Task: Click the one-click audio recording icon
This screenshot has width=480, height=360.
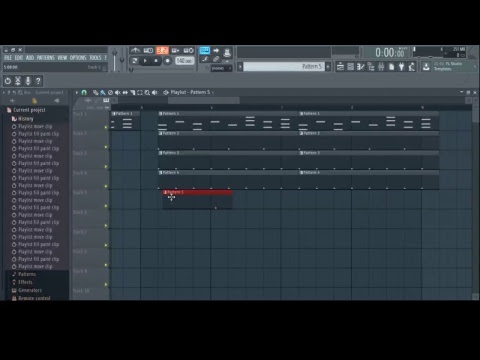Action: (x=227, y=53)
